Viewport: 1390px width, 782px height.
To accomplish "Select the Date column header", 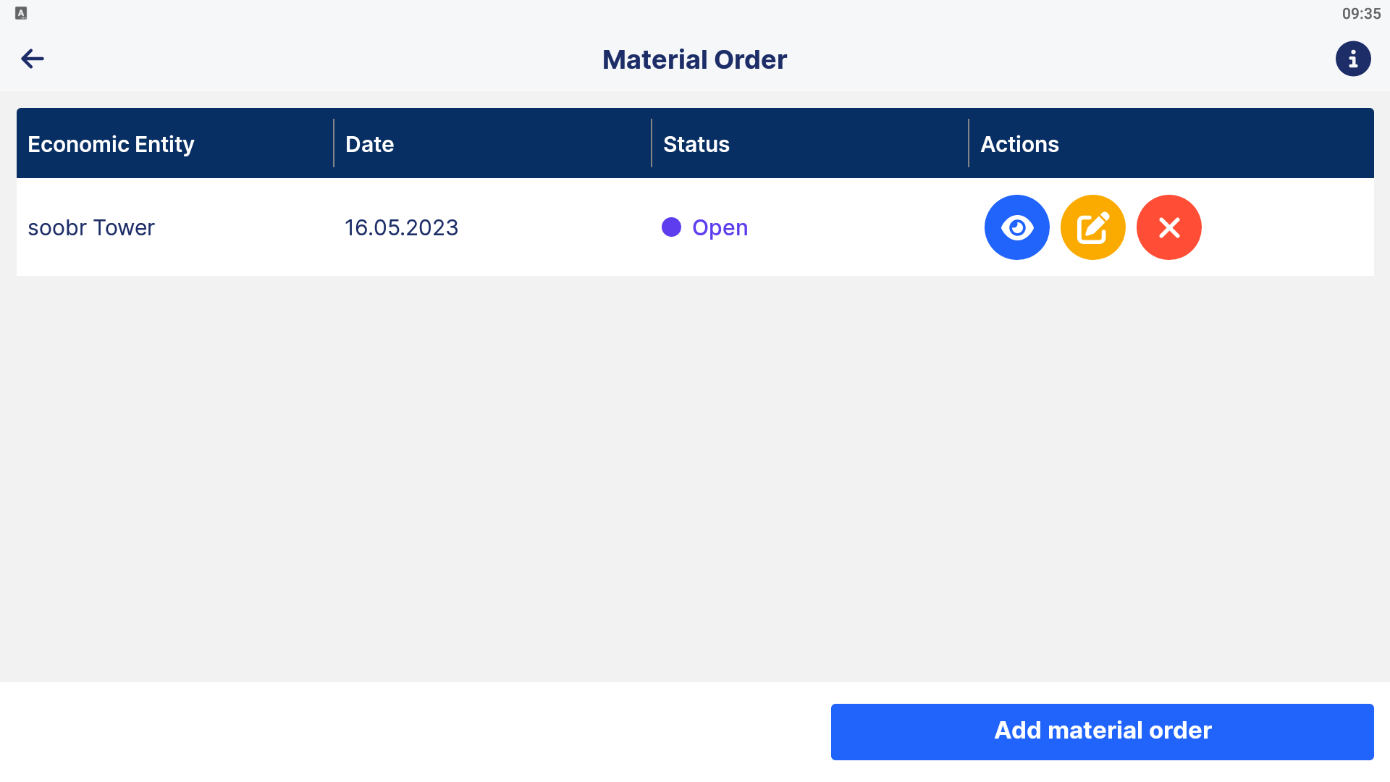I will coord(370,144).
